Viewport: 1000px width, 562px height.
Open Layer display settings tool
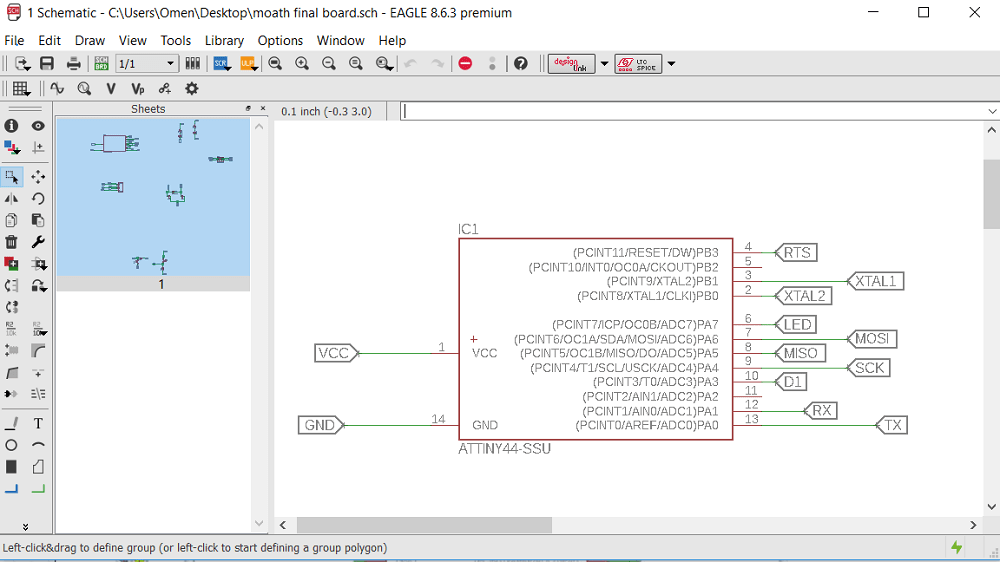pyautogui.click(x=11, y=148)
